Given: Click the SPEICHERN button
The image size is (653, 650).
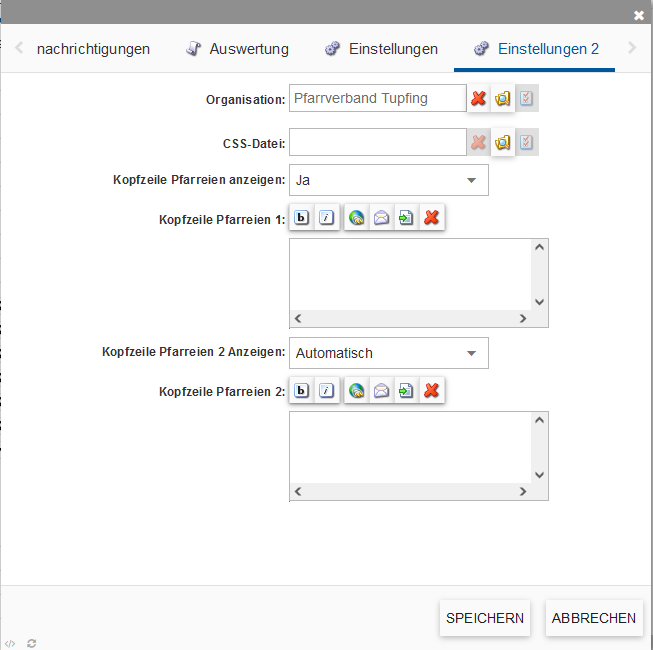Looking at the screenshot, I should (485, 618).
